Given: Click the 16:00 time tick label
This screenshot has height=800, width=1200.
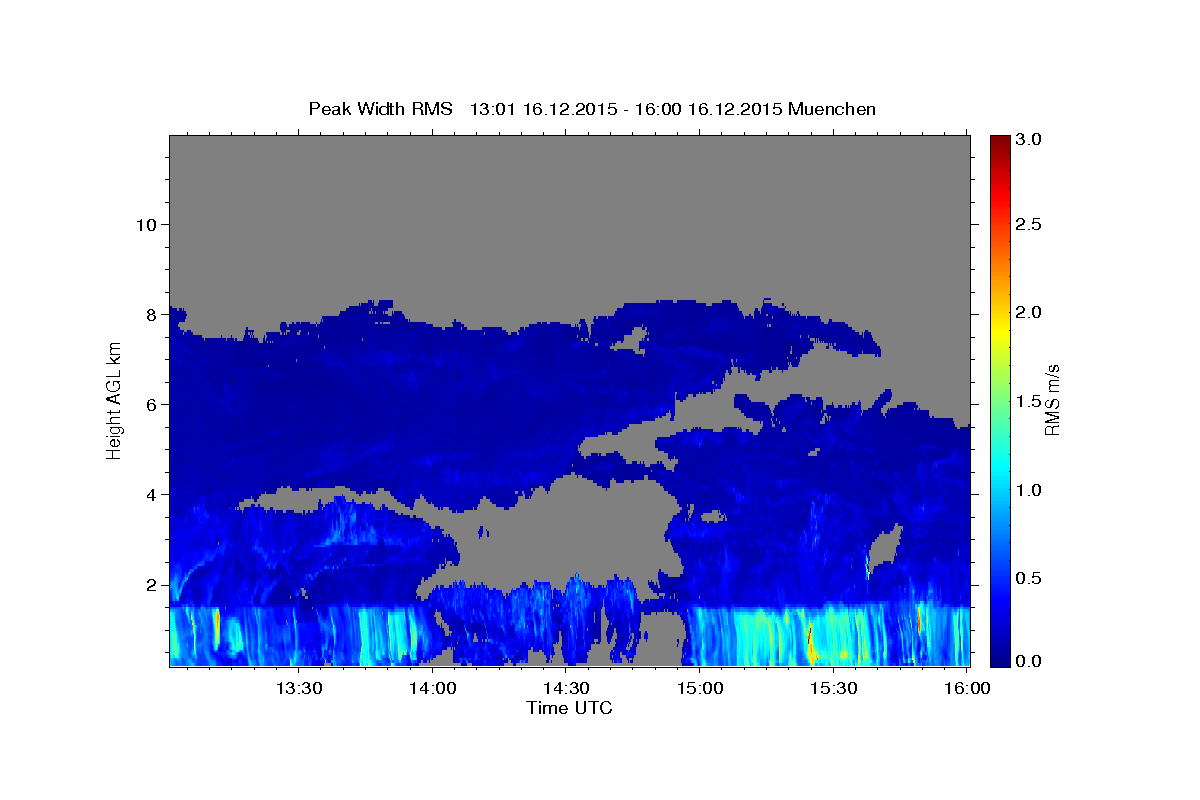Looking at the screenshot, I should click(x=967, y=689).
